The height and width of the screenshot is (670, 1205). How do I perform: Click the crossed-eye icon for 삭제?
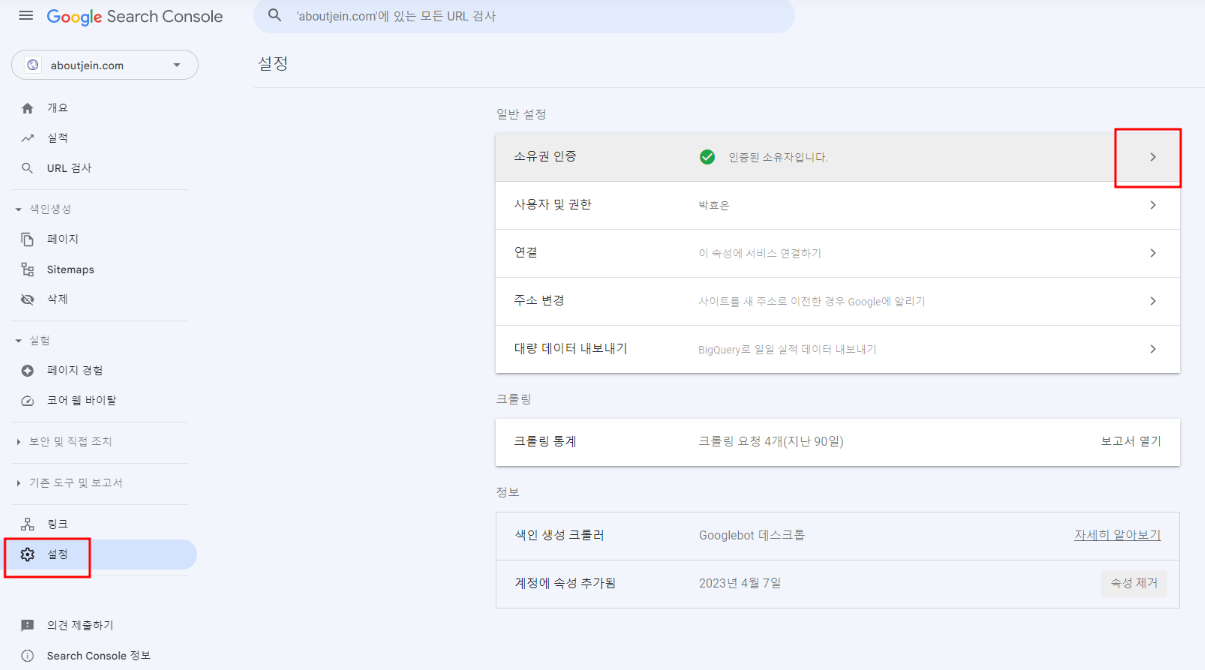pos(28,300)
